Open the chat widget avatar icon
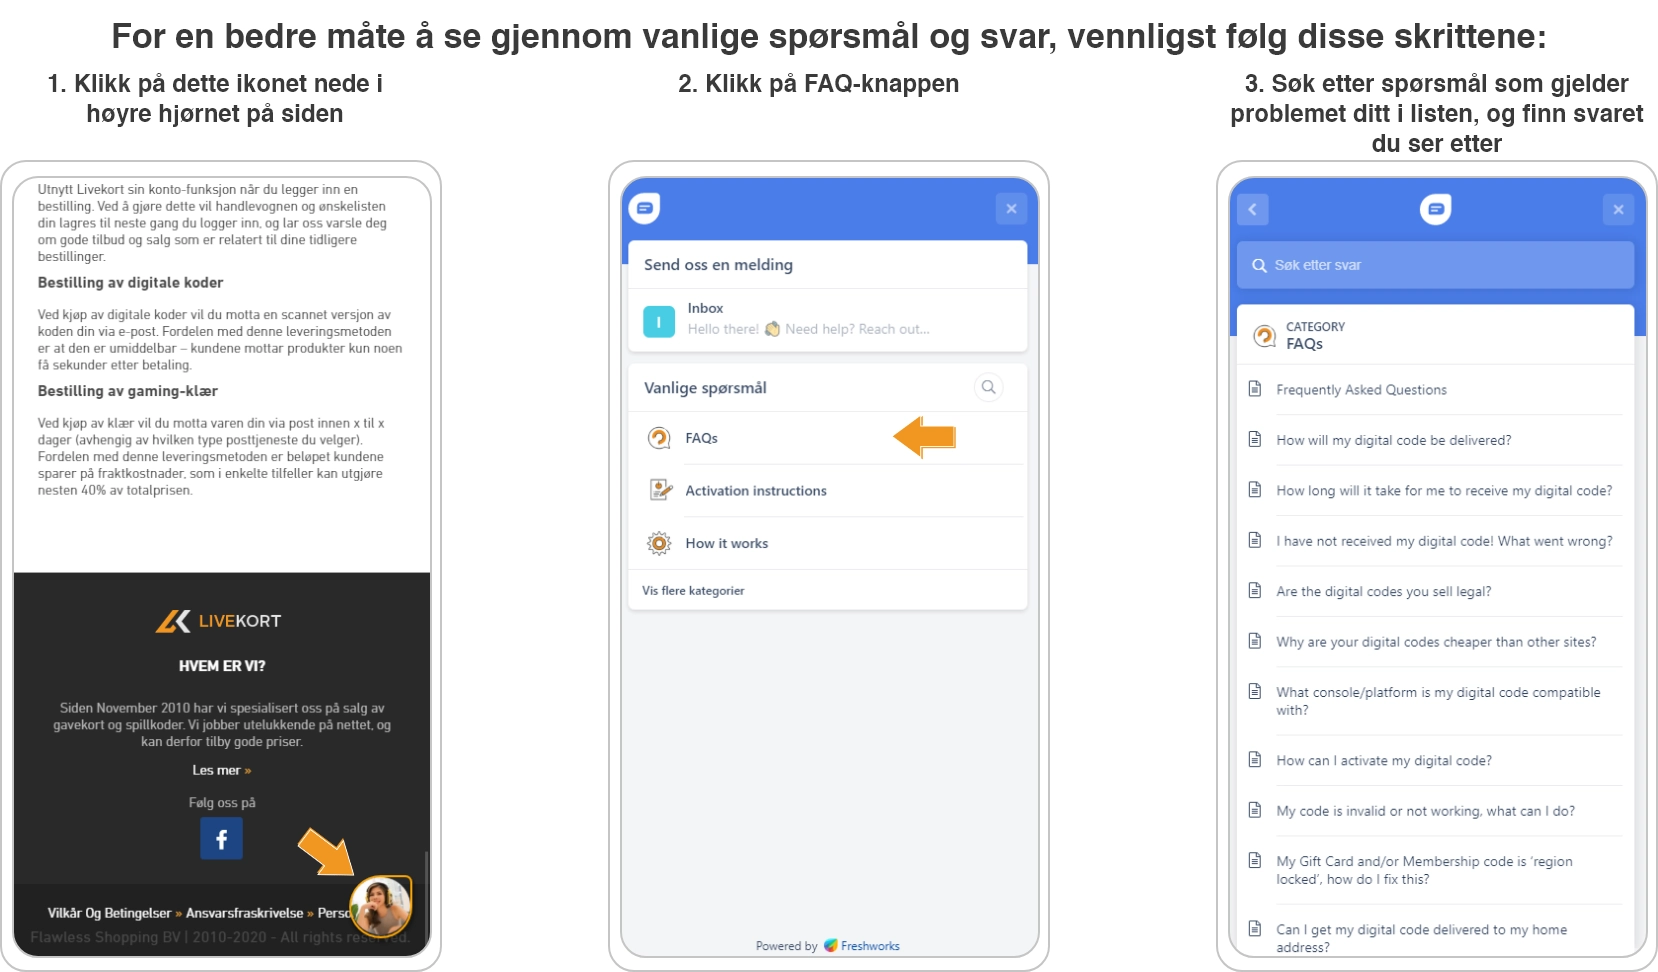Viewport: 1658px width, 972px height. click(x=381, y=906)
